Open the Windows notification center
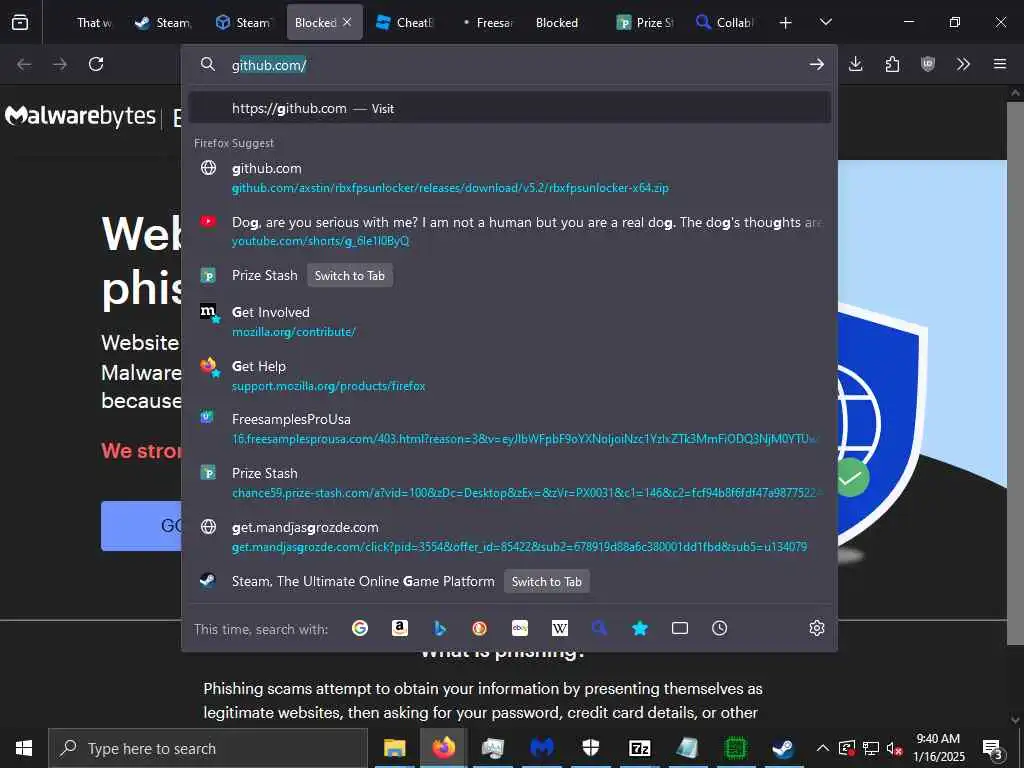Image resolution: width=1024 pixels, height=768 pixels. click(x=993, y=749)
